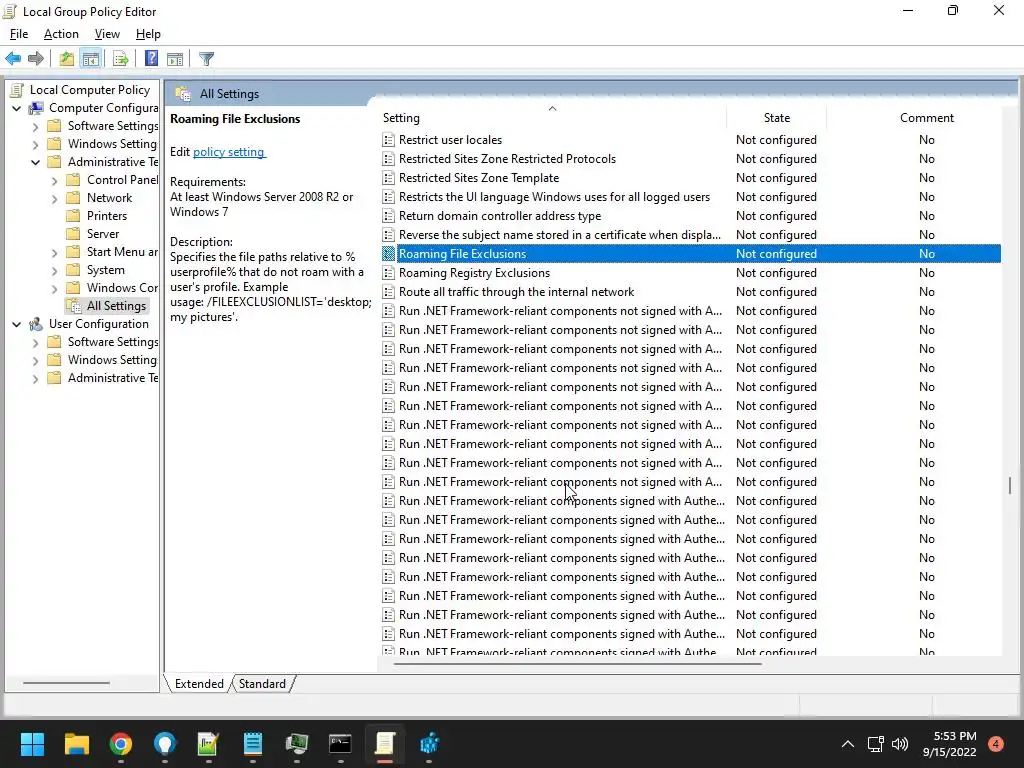The width and height of the screenshot is (1024, 768).
Task: Open Google Chrome from the taskbar
Action: [x=121, y=744]
